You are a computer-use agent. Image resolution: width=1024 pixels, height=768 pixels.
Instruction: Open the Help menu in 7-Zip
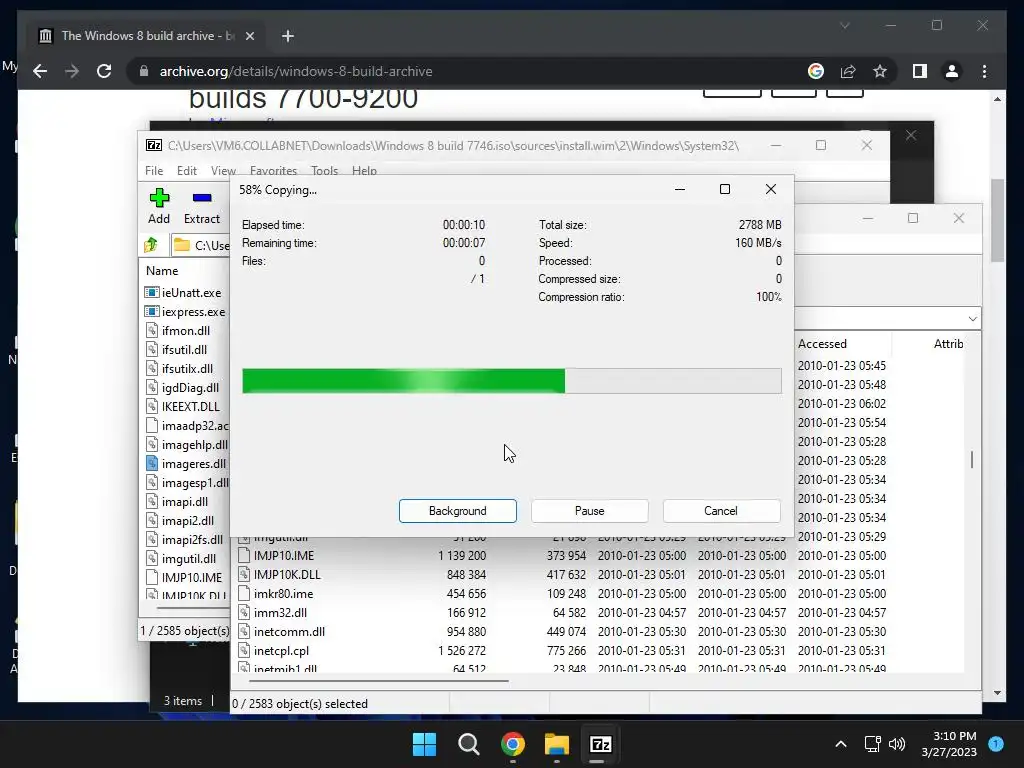click(364, 171)
